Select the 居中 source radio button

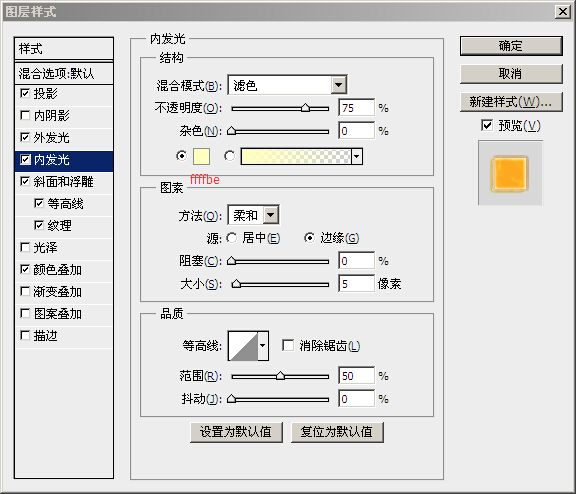(232, 238)
